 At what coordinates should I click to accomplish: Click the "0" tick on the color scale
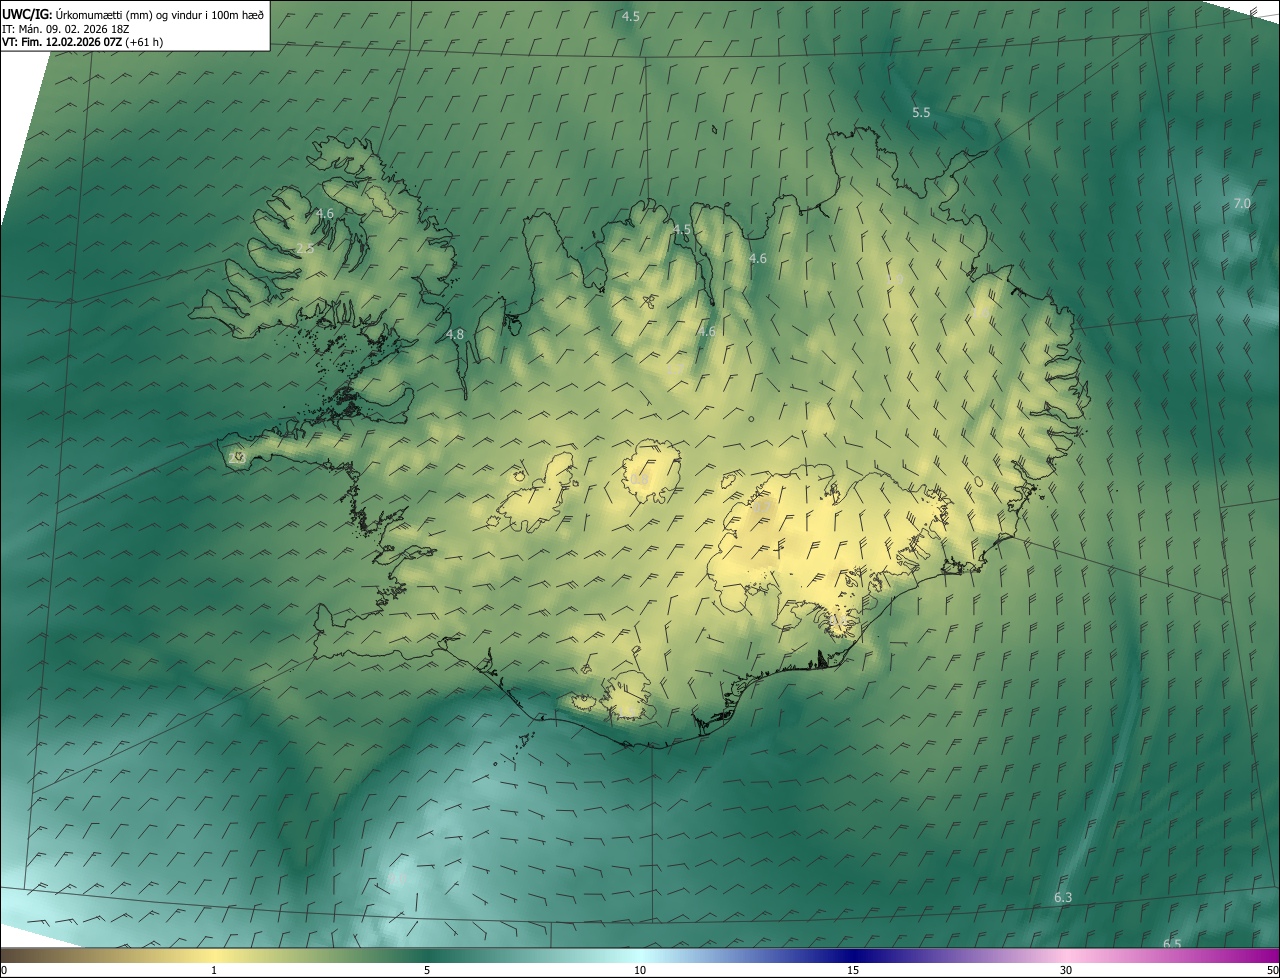click(x=4, y=970)
